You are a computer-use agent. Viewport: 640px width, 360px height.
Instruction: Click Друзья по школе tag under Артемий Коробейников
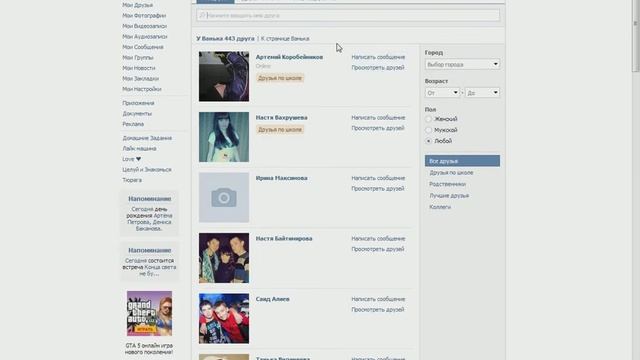coord(280,78)
